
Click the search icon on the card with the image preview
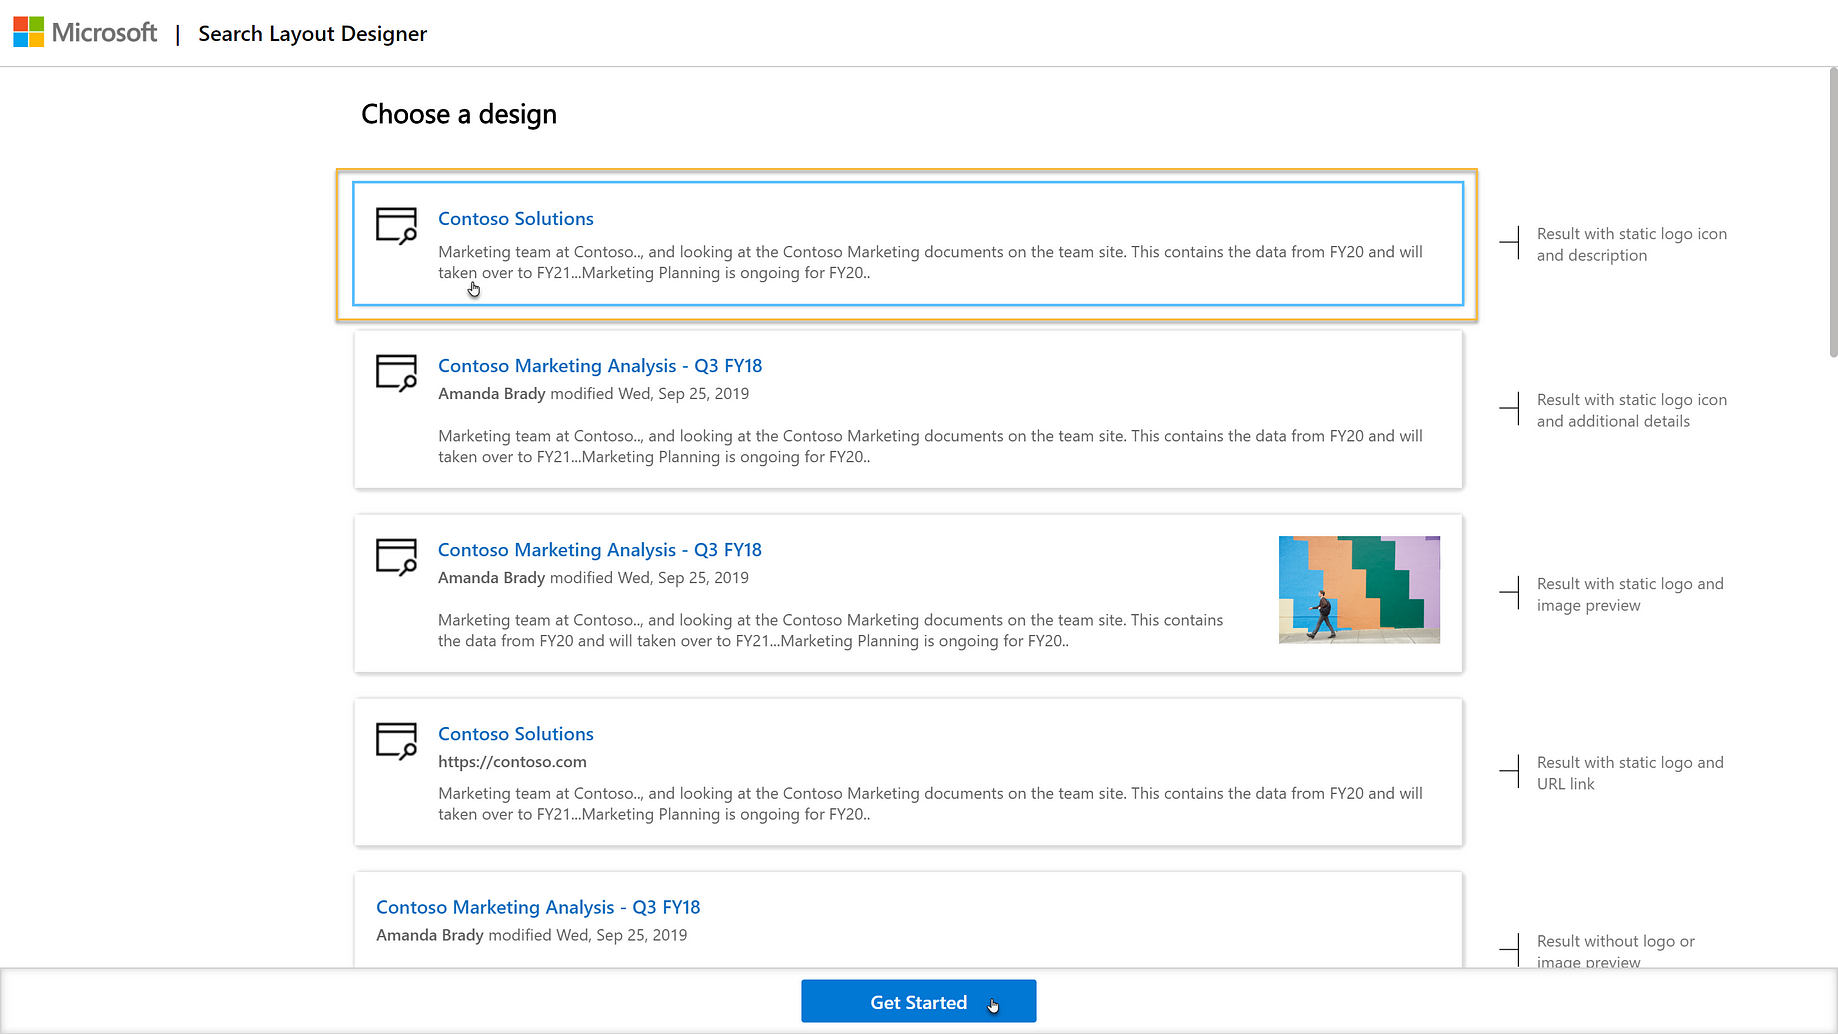coord(396,556)
